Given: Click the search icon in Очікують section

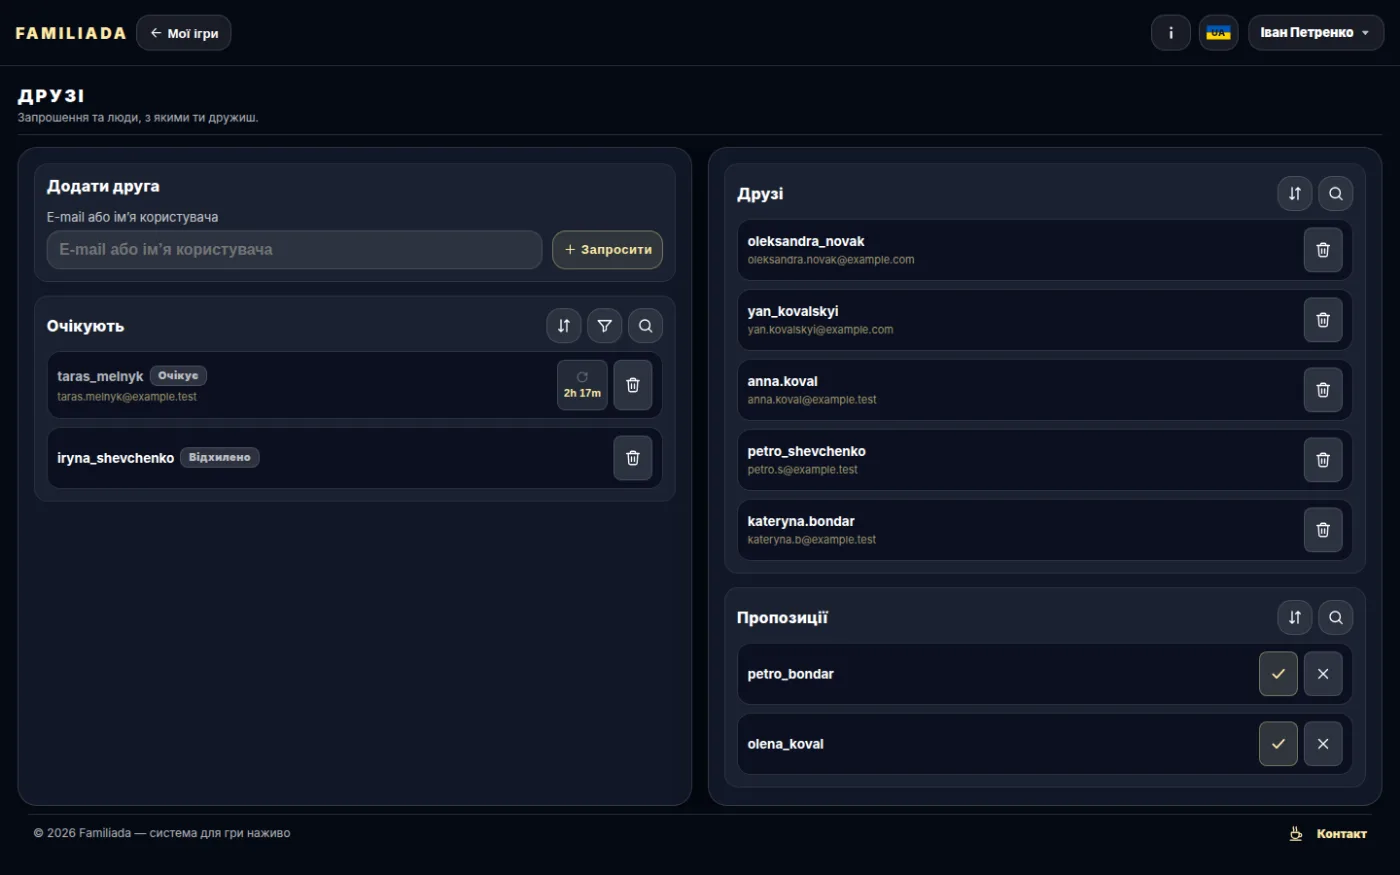Looking at the screenshot, I should (646, 326).
